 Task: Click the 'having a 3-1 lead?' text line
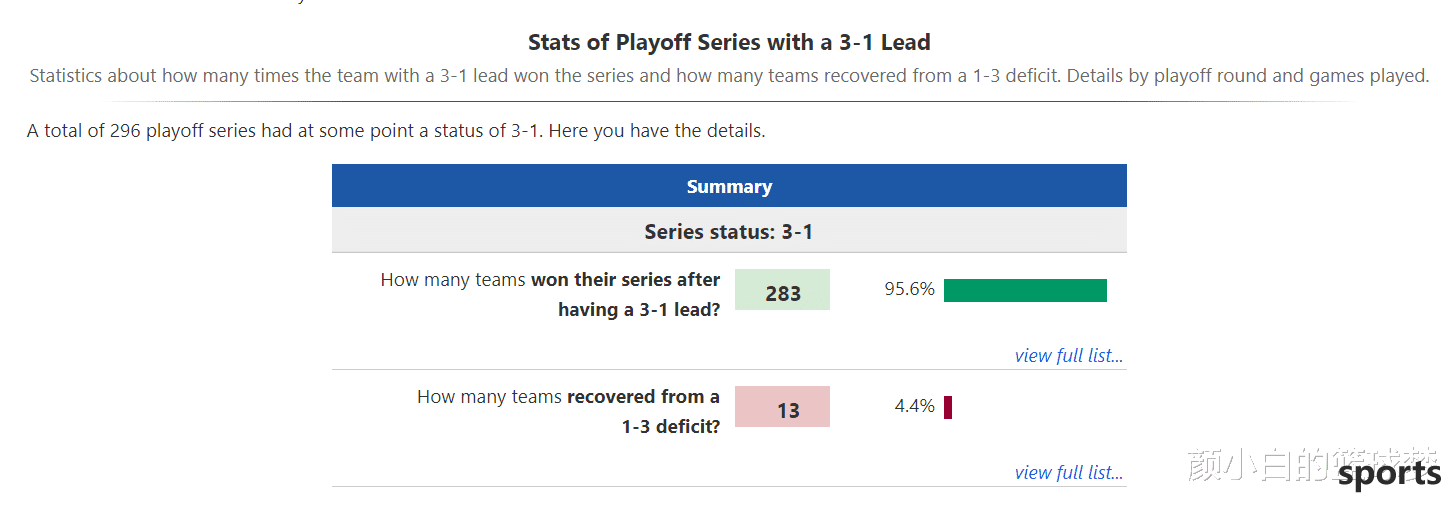click(x=639, y=309)
